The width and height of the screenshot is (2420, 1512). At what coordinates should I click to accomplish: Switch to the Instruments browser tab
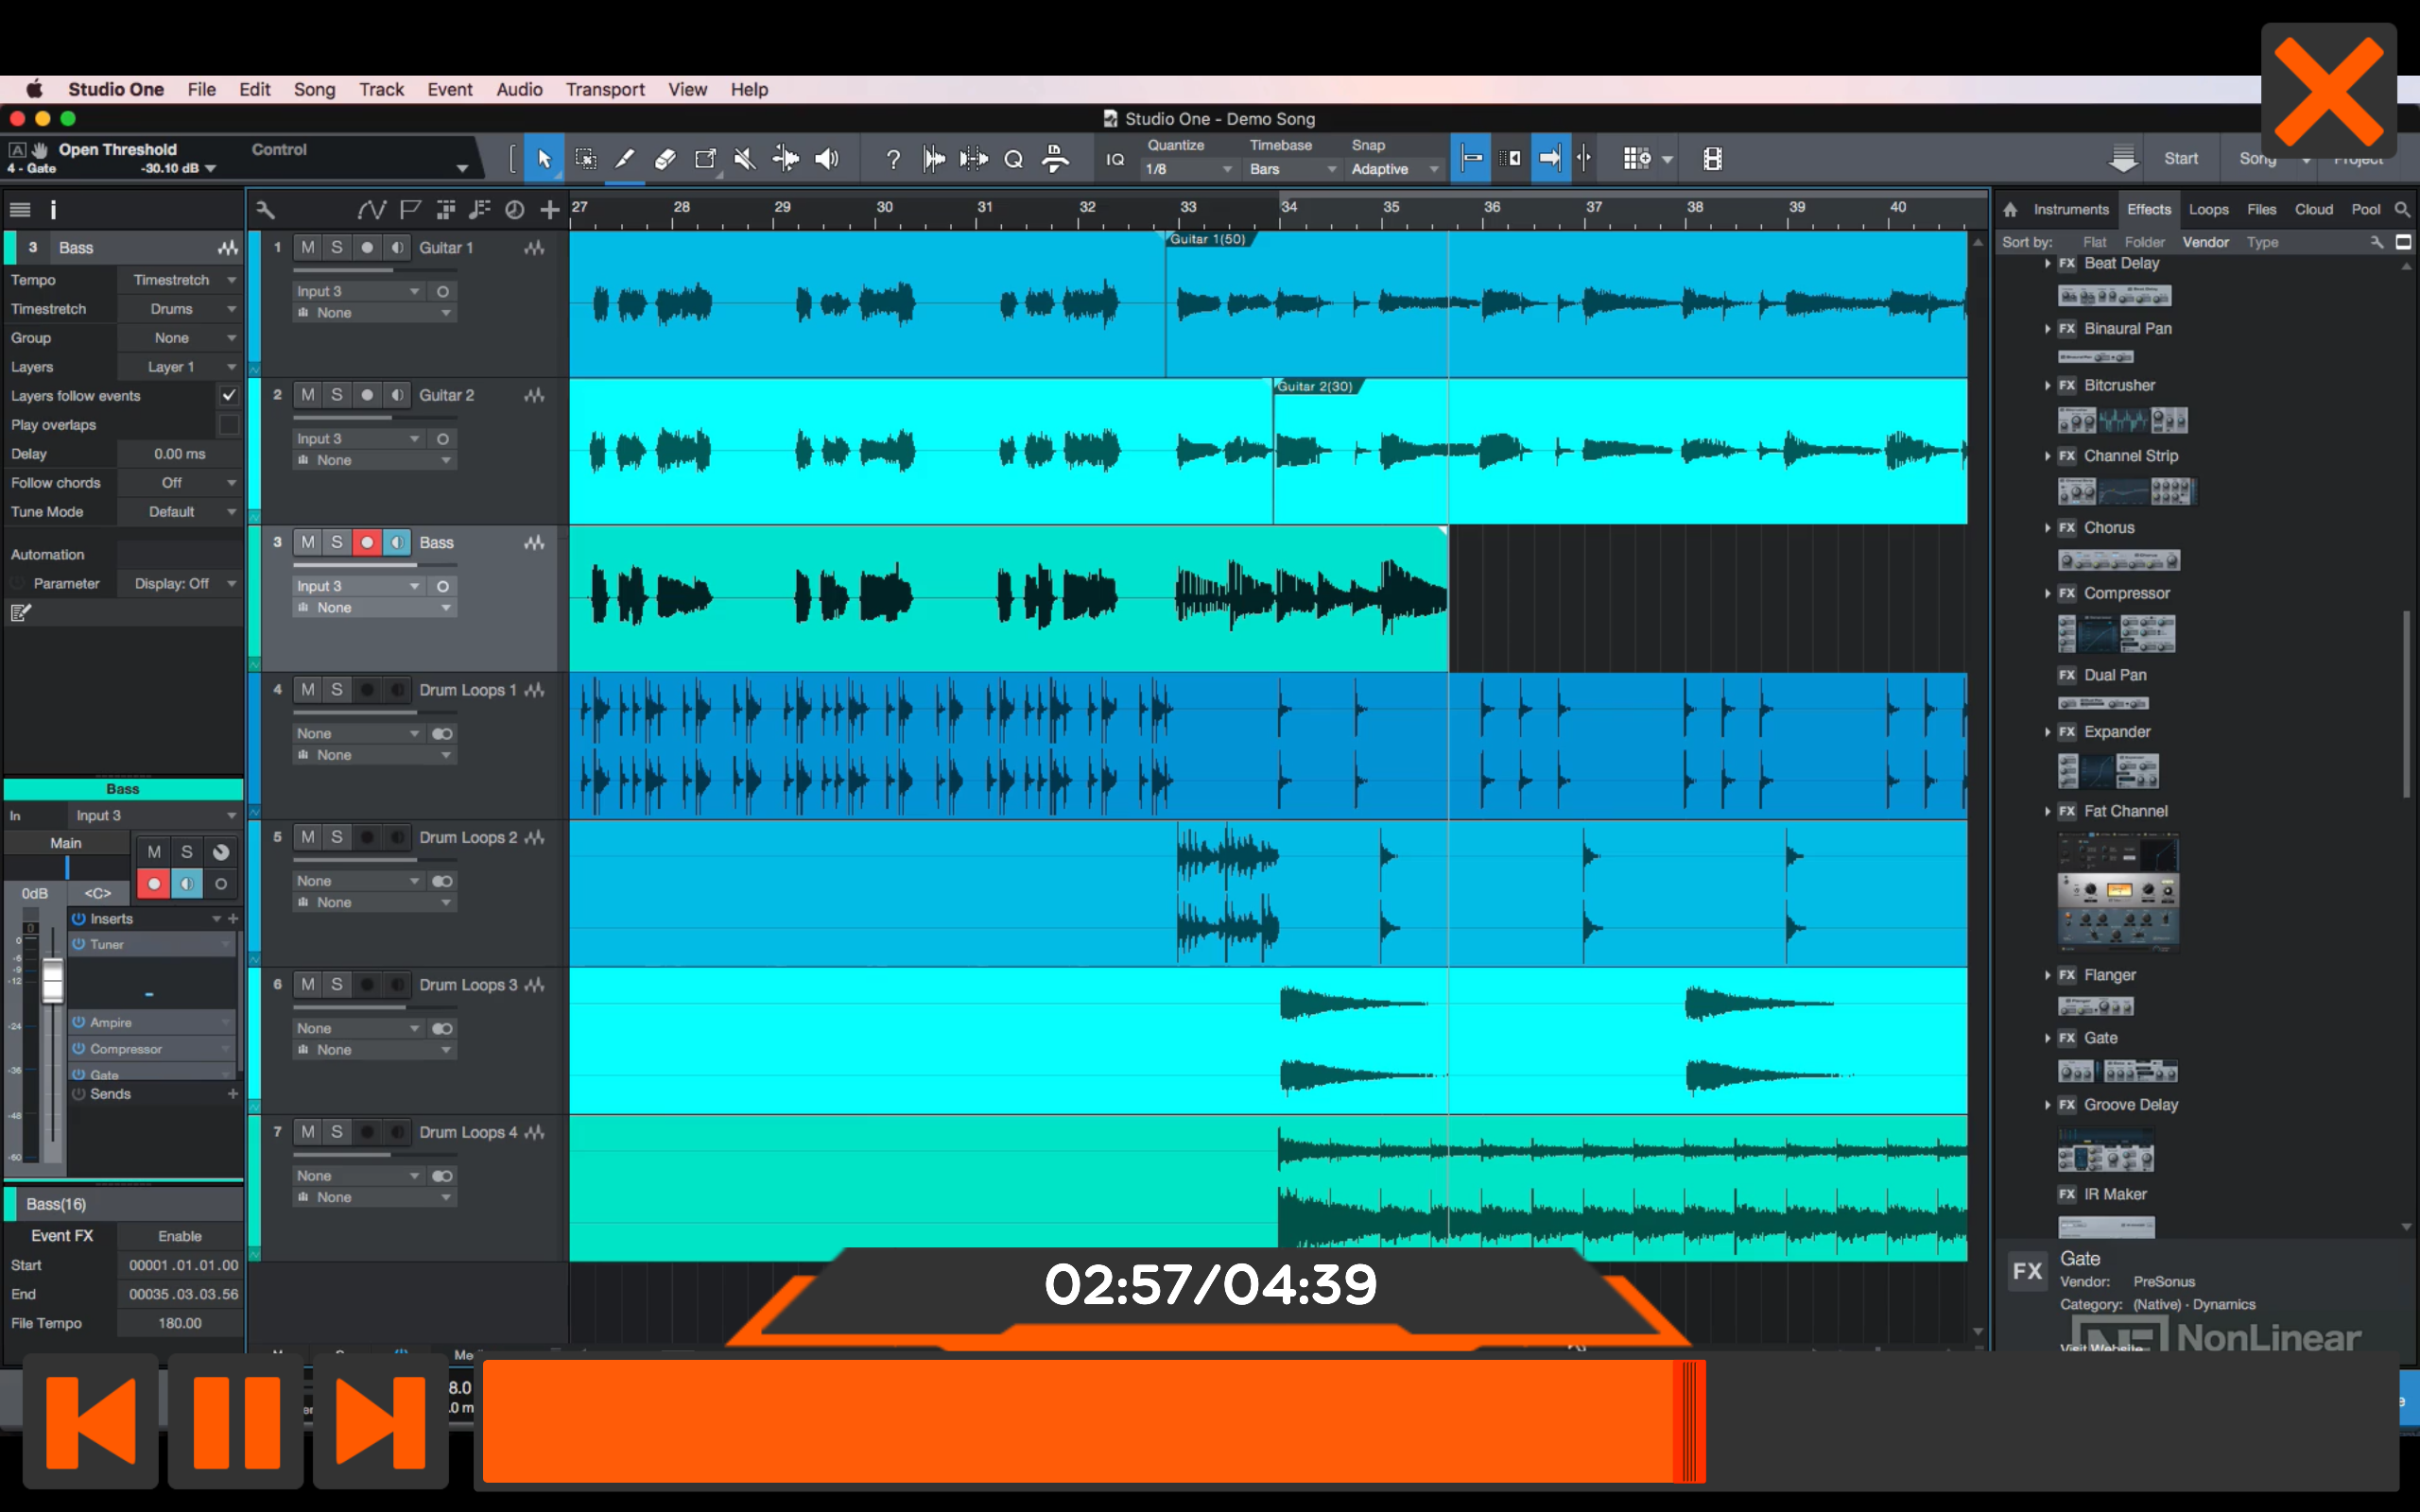click(x=2071, y=209)
